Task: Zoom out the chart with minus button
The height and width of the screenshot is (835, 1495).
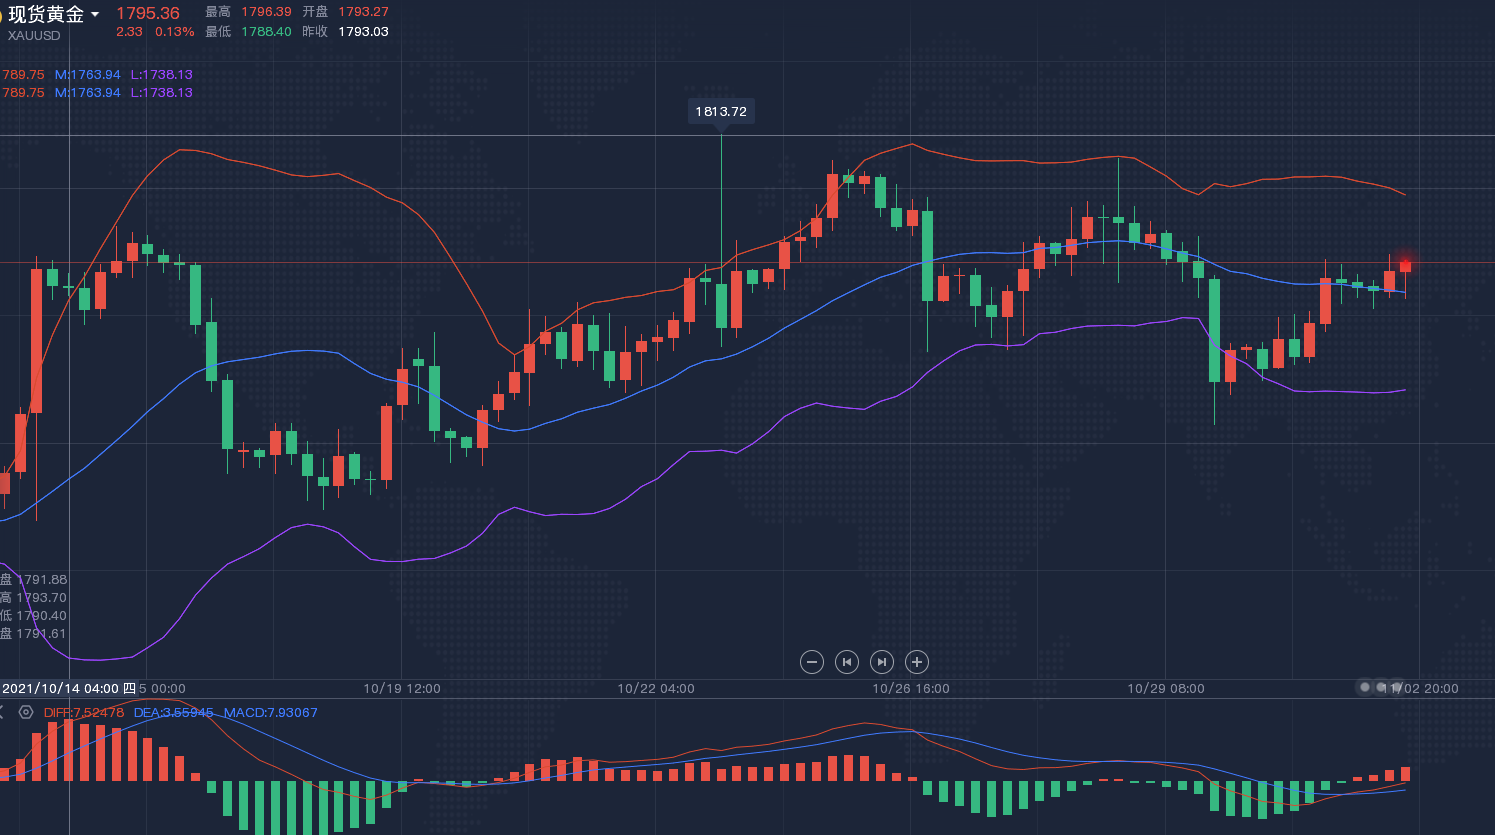Action: 812,662
